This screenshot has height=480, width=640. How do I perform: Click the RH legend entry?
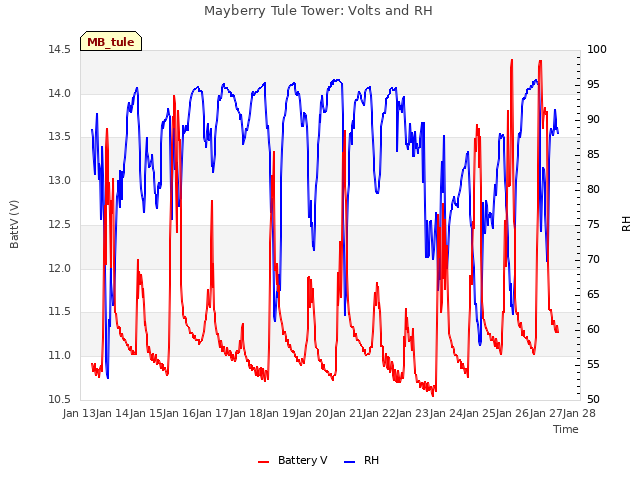(x=371, y=460)
